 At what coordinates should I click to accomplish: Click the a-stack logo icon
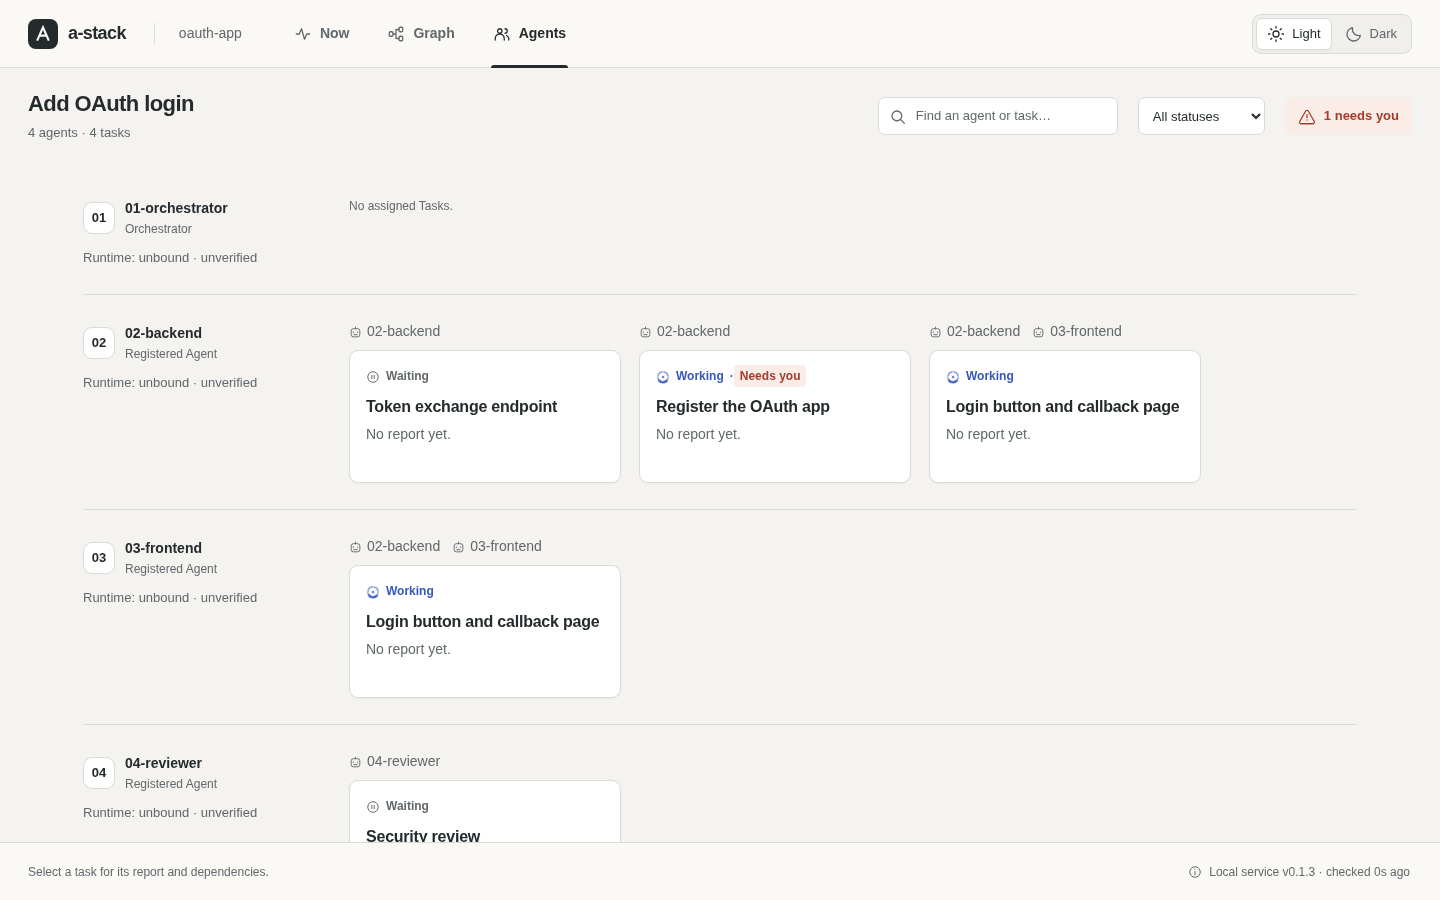43,34
